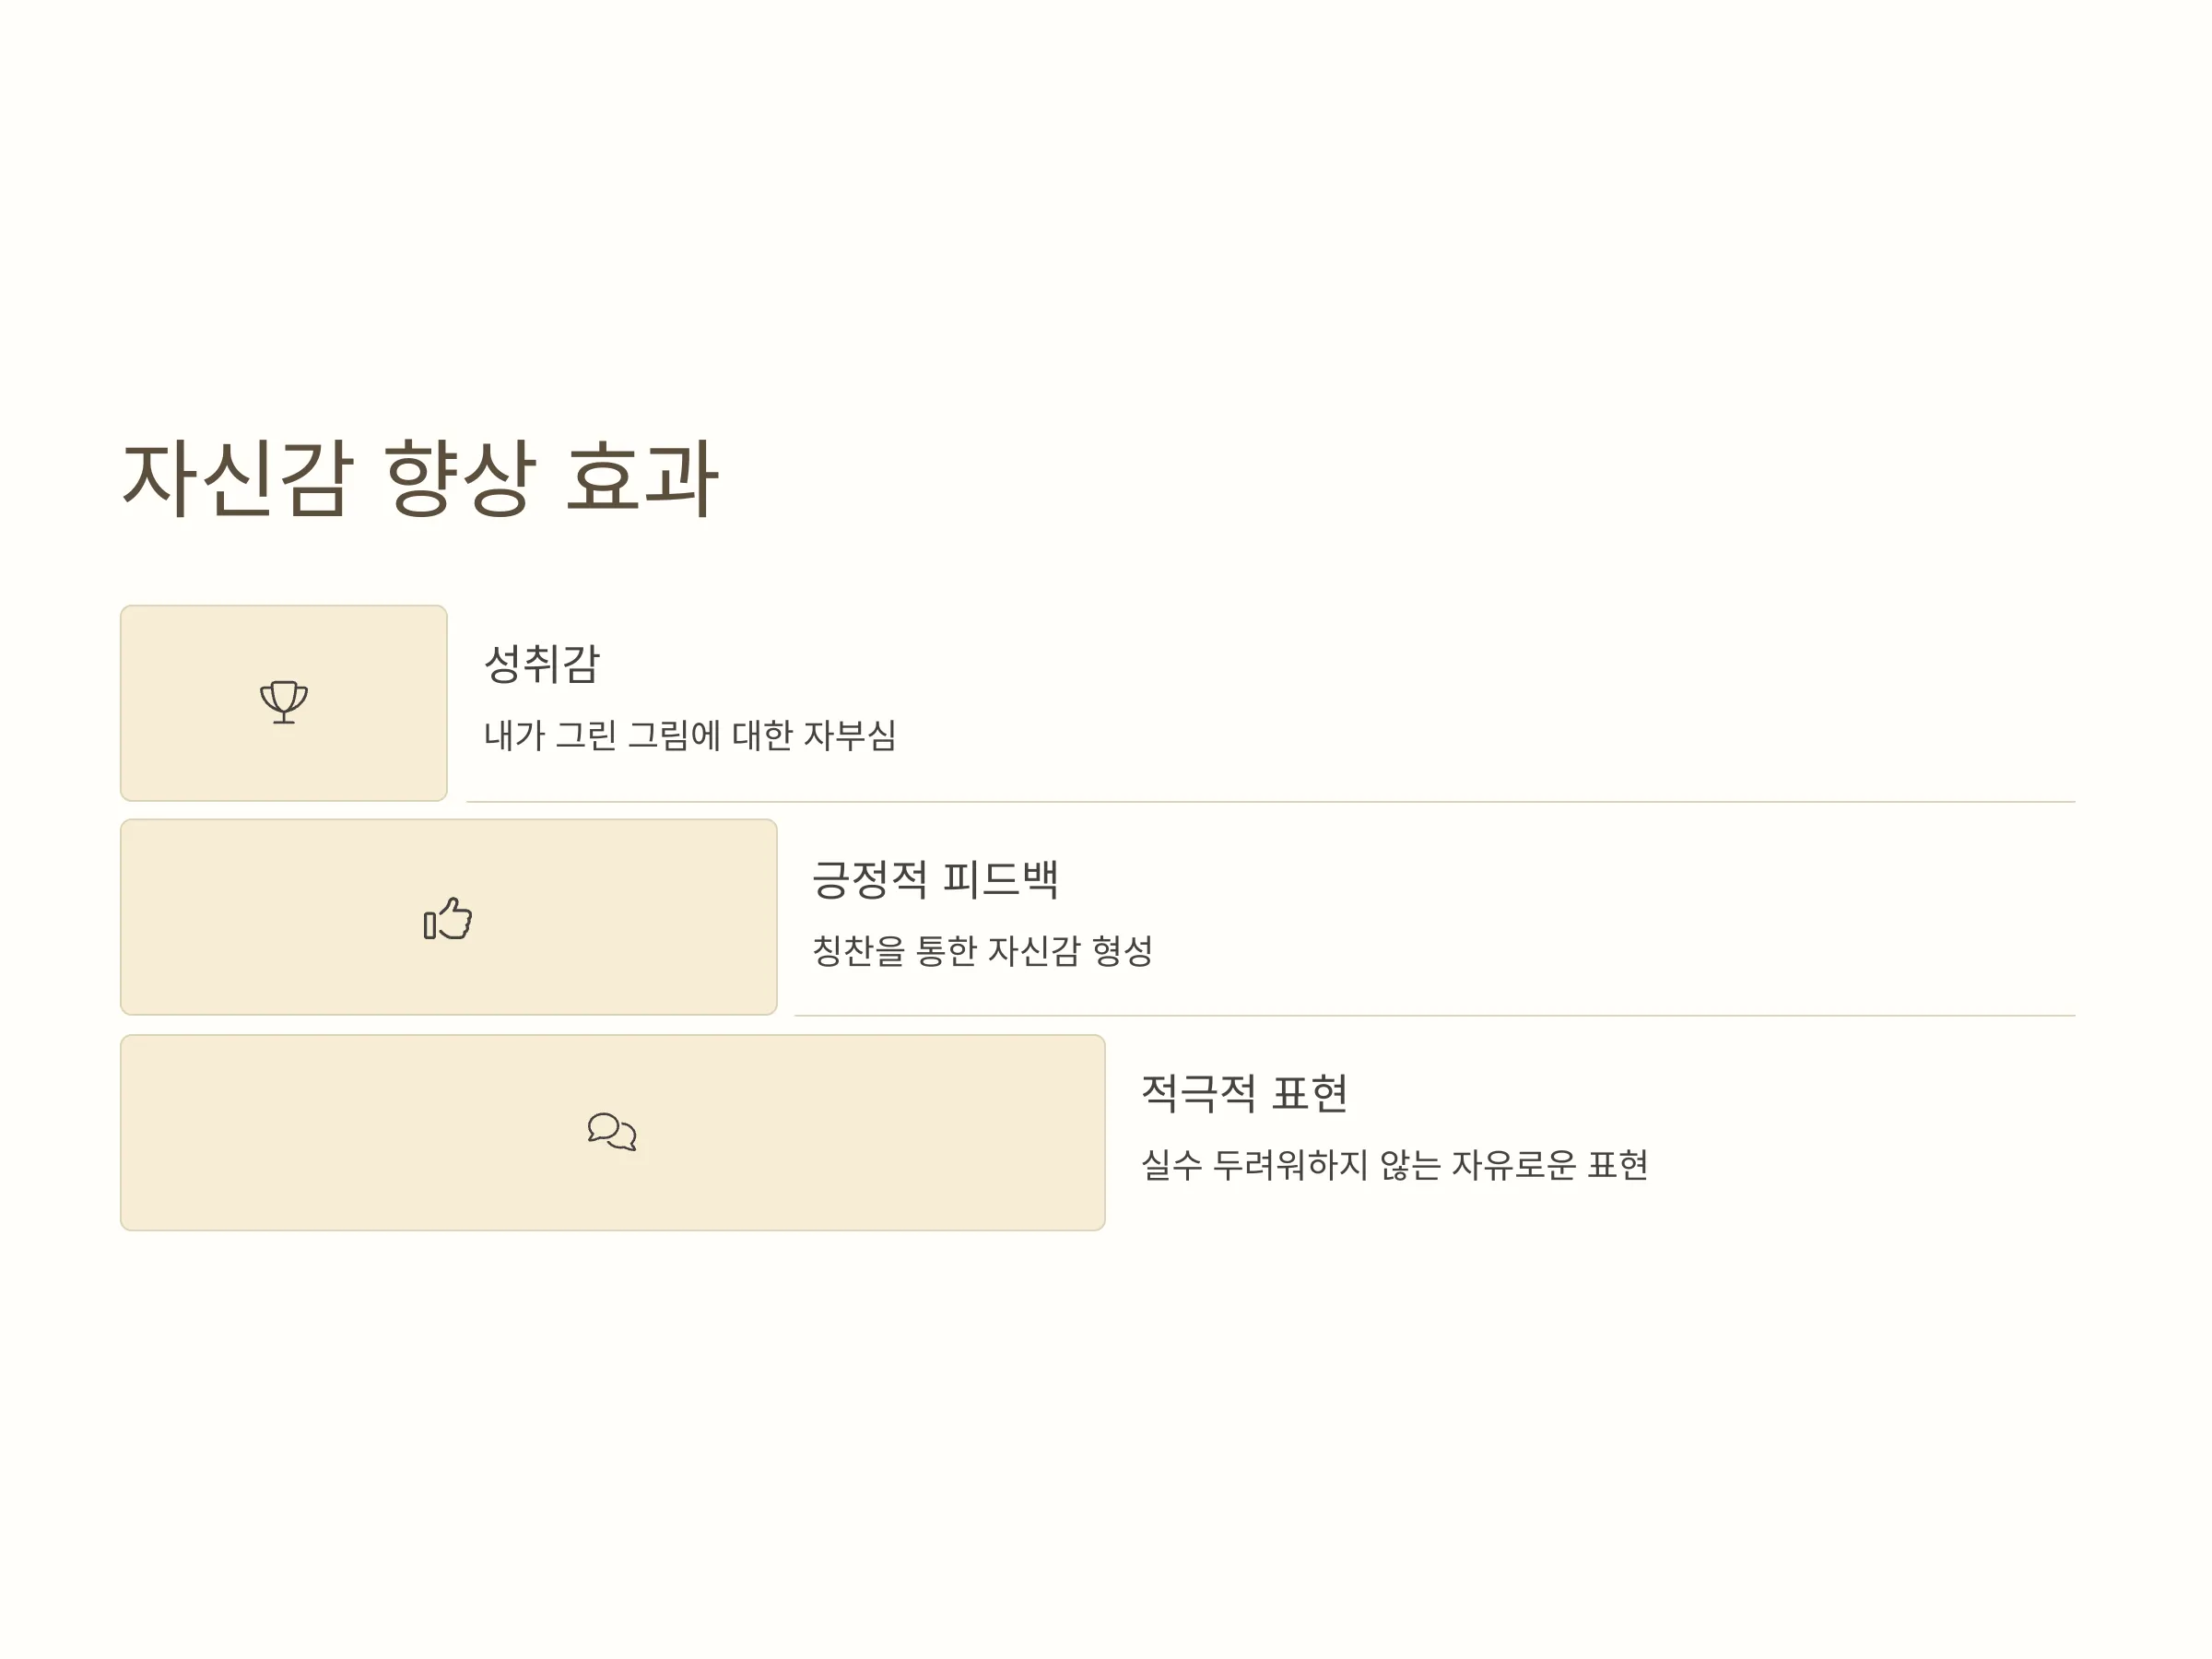Image resolution: width=2212 pixels, height=1659 pixels.
Task: Click the 성취감 heading
Action: click(x=542, y=664)
